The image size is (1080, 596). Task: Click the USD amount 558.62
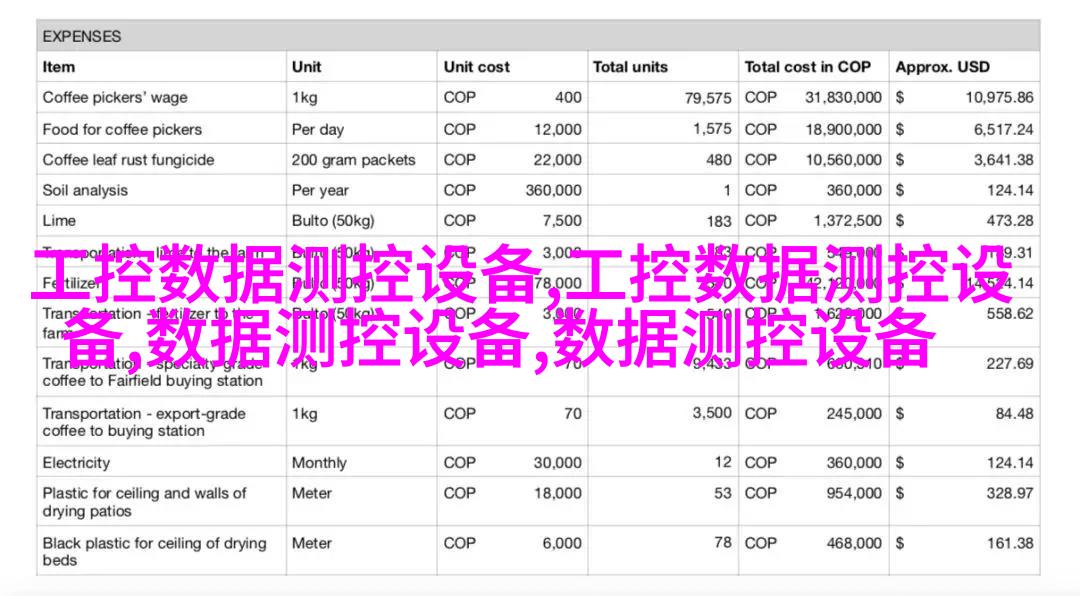pyautogui.click(x=1010, y=314)
